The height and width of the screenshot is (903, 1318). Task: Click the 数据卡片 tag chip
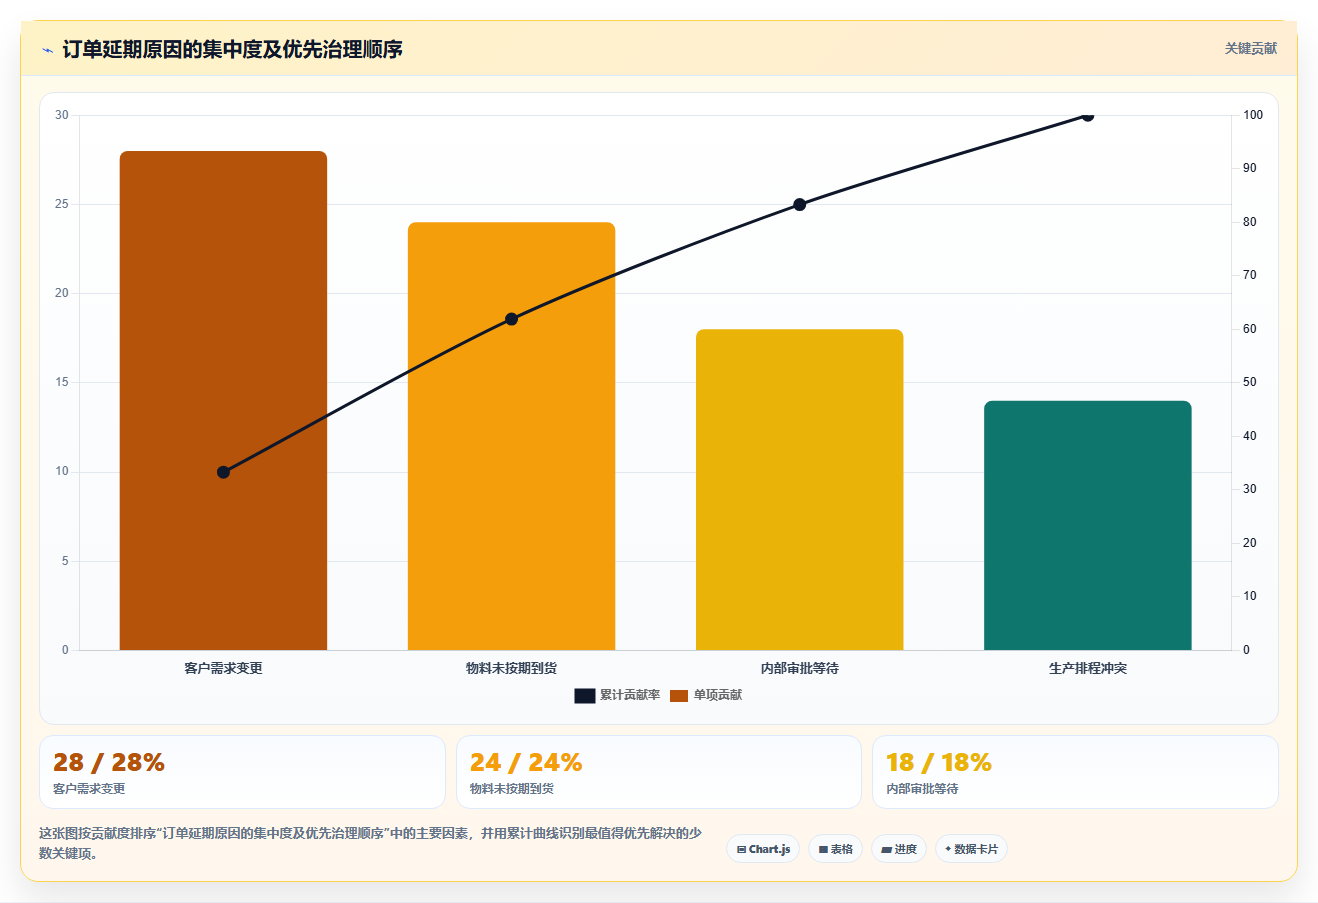971,849
